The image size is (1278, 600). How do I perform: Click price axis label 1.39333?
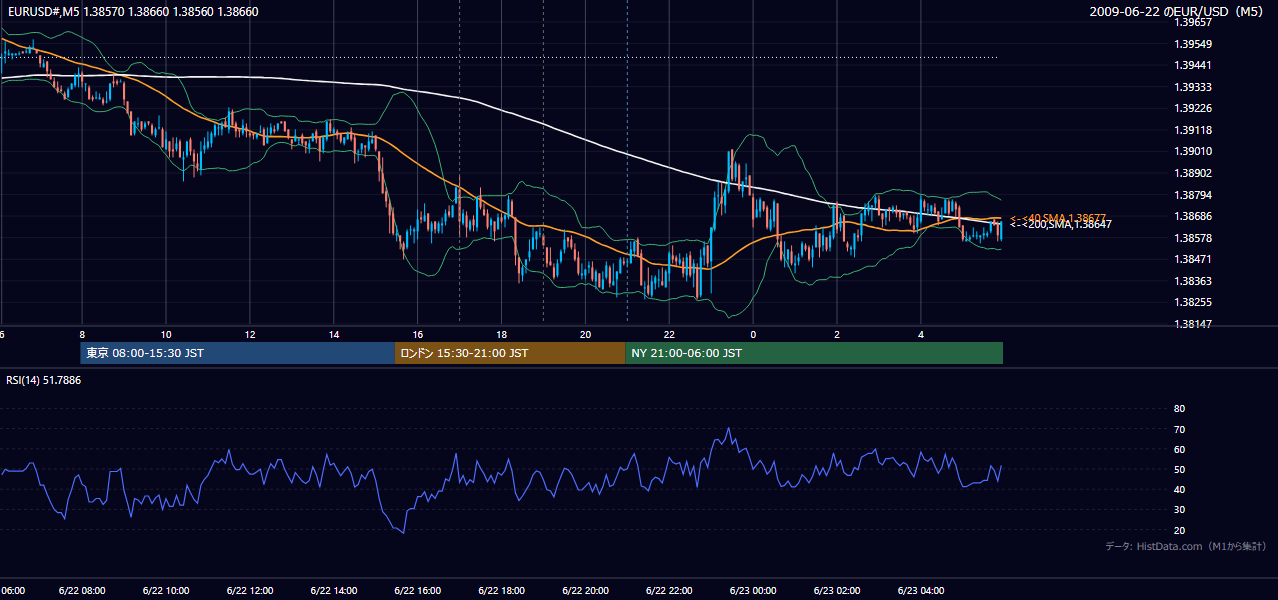click(x=1192, y=88)
